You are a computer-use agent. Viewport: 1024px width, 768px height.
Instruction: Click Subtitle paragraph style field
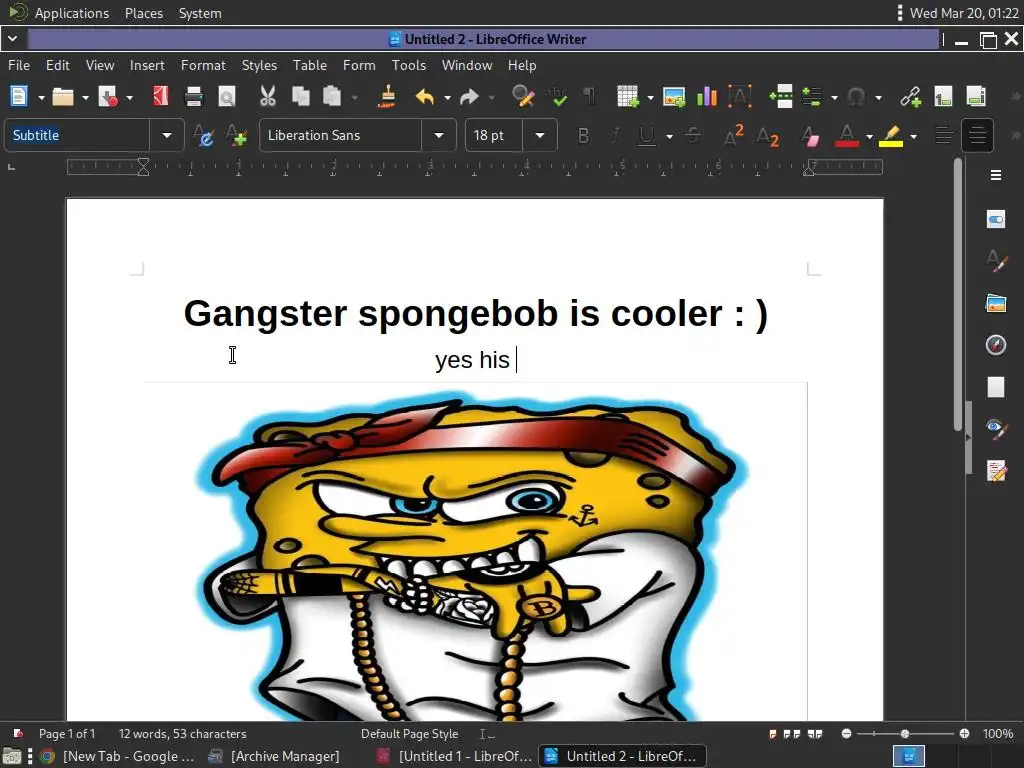(78, 136)
